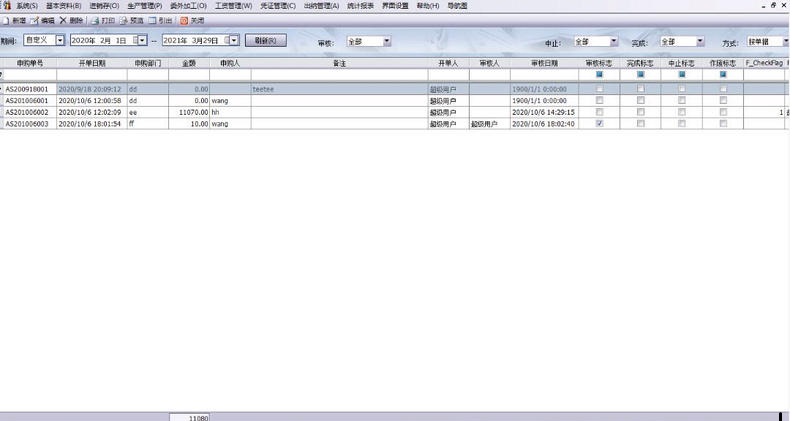The image size is (792, 421).
Task: Click the F_CheckFlag column header
Action: (764, 63)
